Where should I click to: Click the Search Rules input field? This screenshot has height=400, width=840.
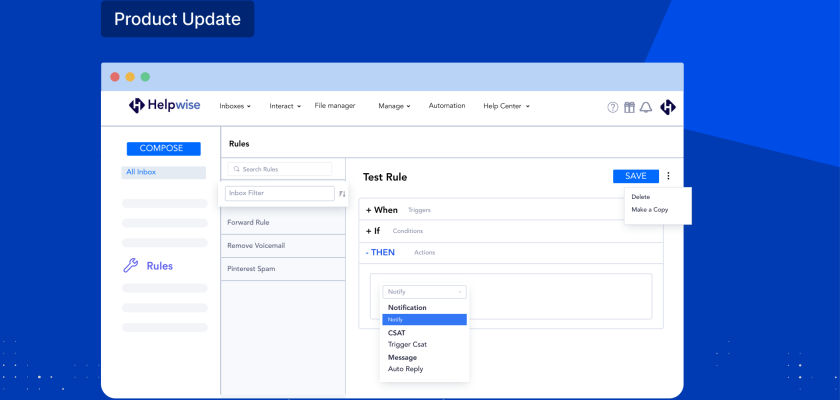280,169
